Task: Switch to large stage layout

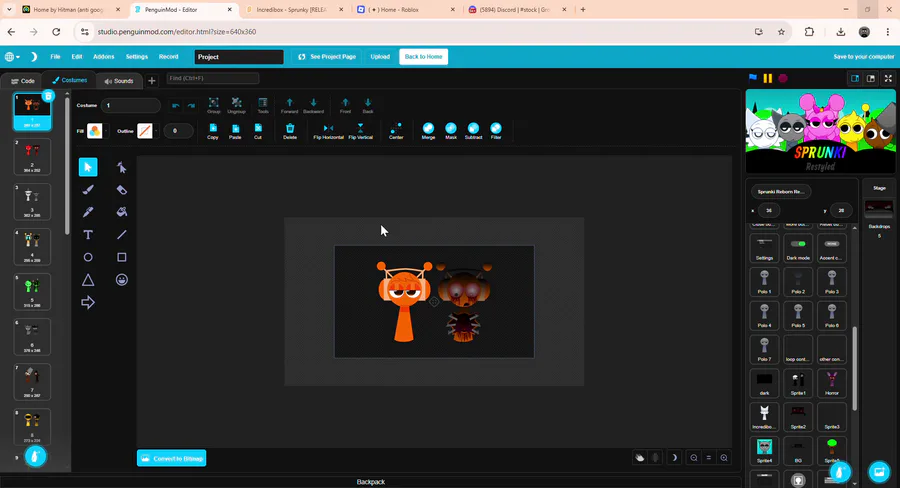Action: pyautogui.click(x=871, y=79)
